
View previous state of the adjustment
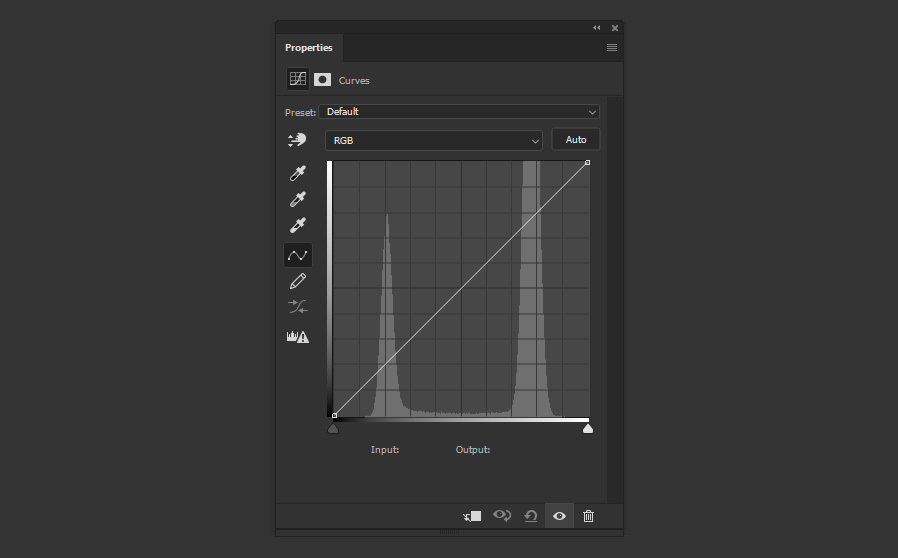502,516
